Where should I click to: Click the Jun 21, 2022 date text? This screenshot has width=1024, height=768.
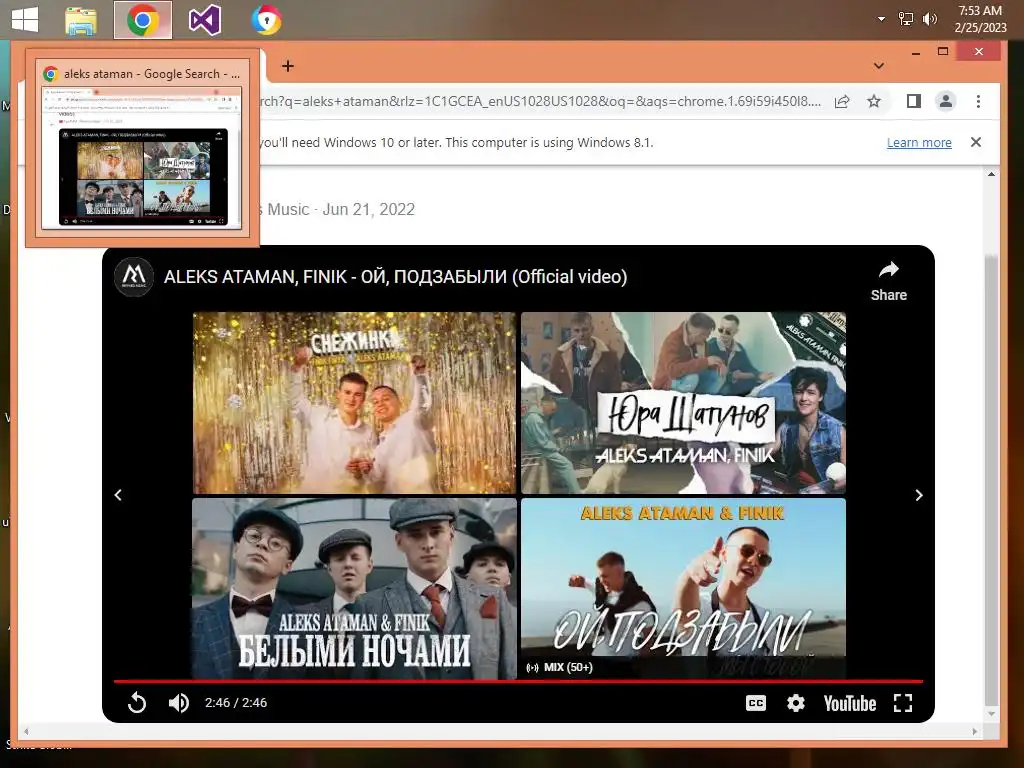(x=368, y=209)
